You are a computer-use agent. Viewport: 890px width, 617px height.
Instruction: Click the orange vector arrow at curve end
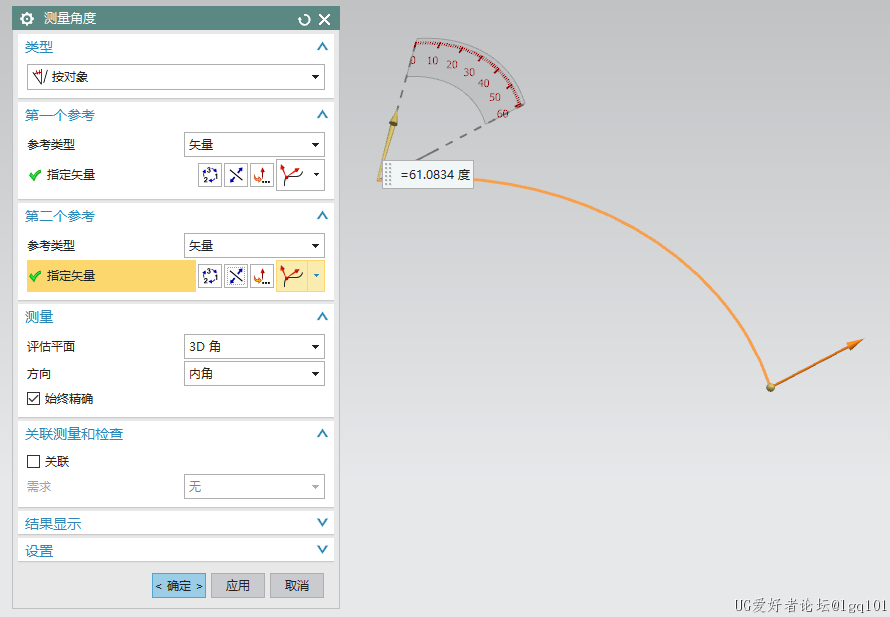(x=817, y=363)
